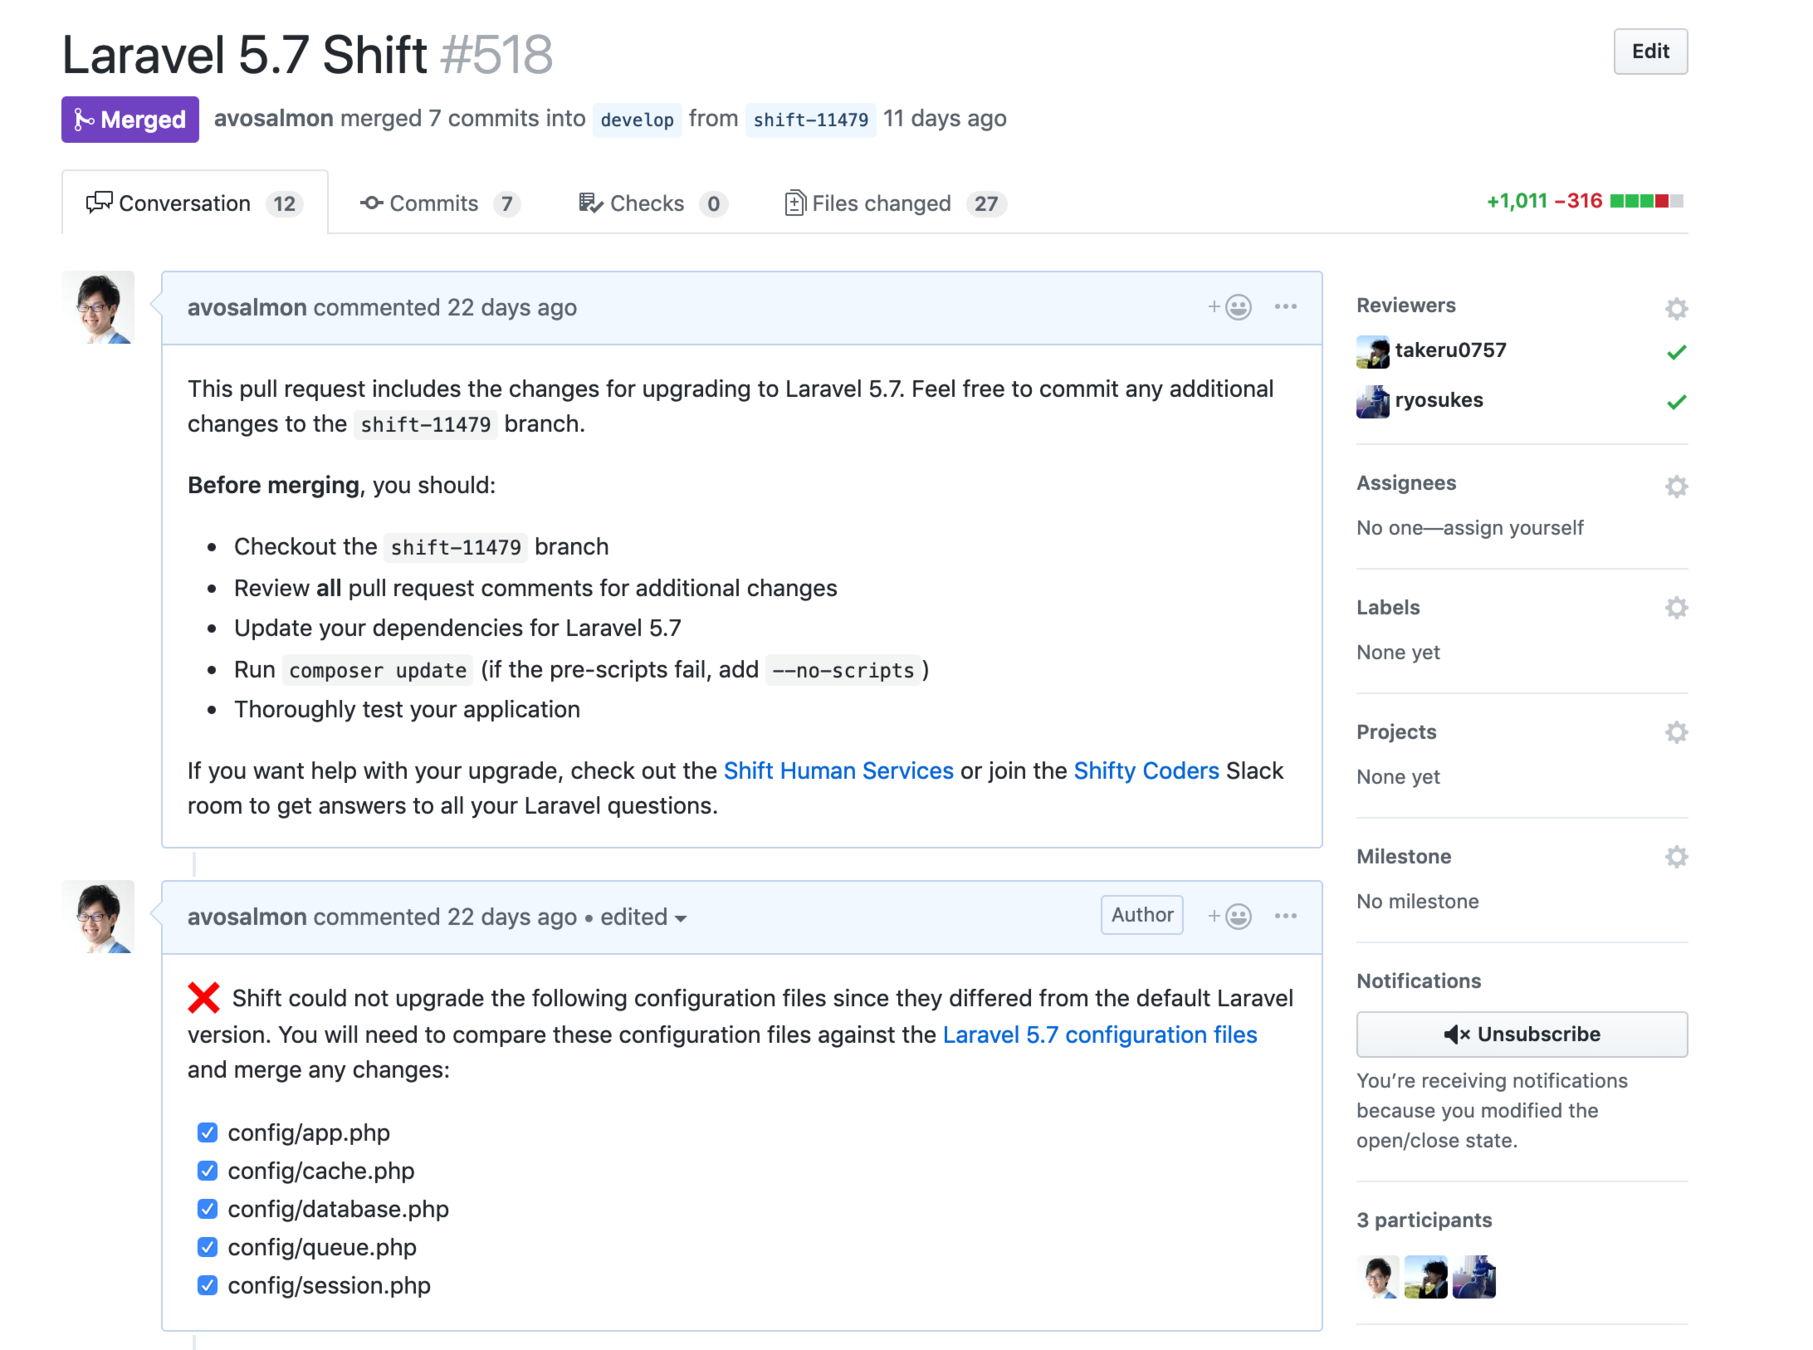This screenshot has width=1813, height=1350.
Task: Open the Shifty Coders link
Action: click(x=1146, y=771)
